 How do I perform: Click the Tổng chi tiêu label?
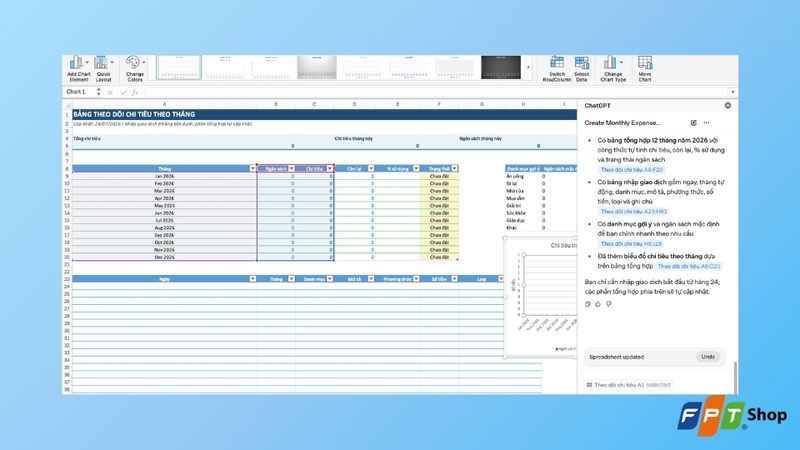point(87,138)
